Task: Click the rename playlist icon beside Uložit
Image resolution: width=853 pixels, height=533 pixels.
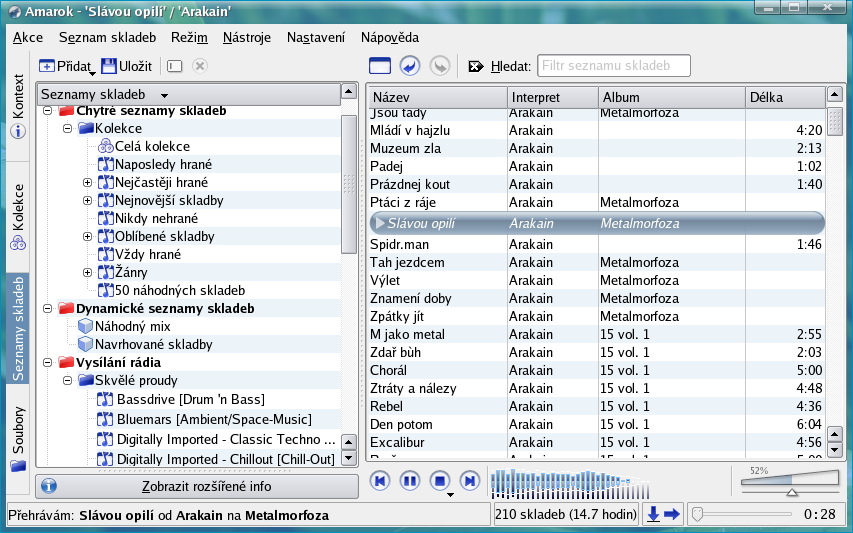Action: pos(174,66)
